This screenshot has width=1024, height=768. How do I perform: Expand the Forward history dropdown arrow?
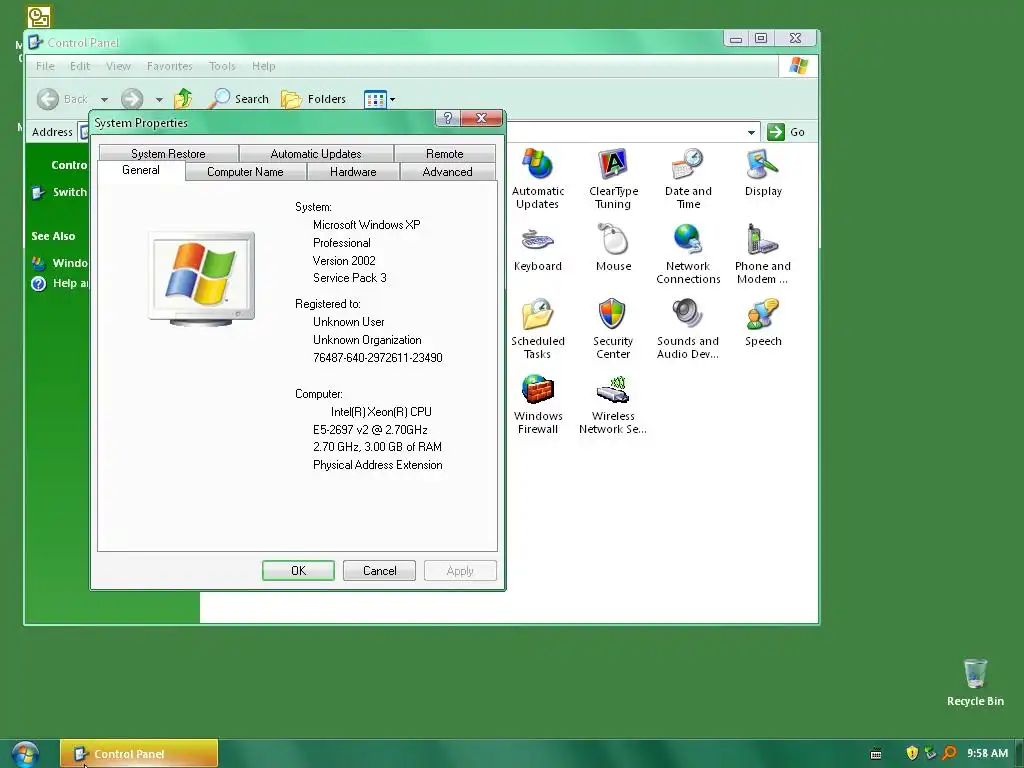pyautogui.click(x=159, y=99)
